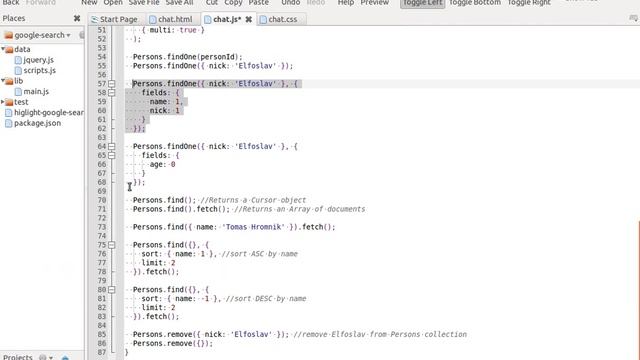The width and height of the screenshot is (640, 360).
Task: Collapse code fold at line 65
Action: point(112,155)
